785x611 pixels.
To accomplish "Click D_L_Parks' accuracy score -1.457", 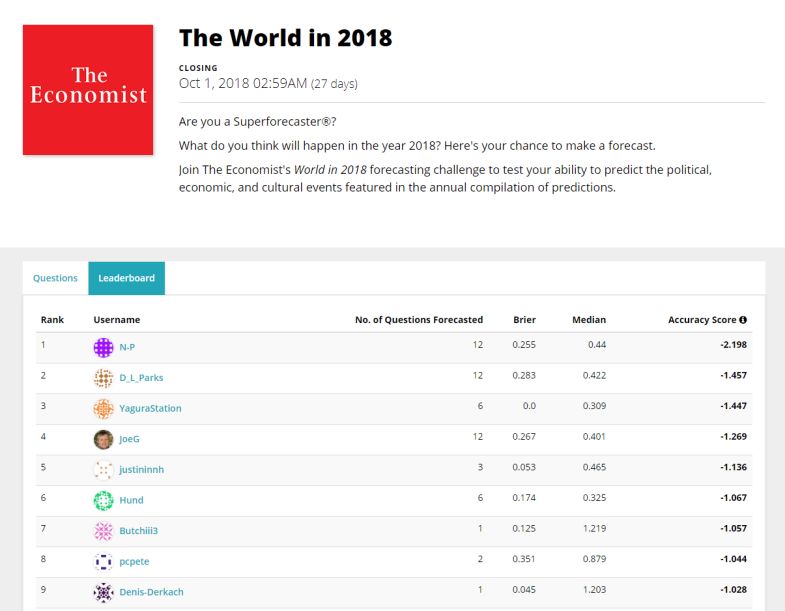I will [x=733, y=375].
